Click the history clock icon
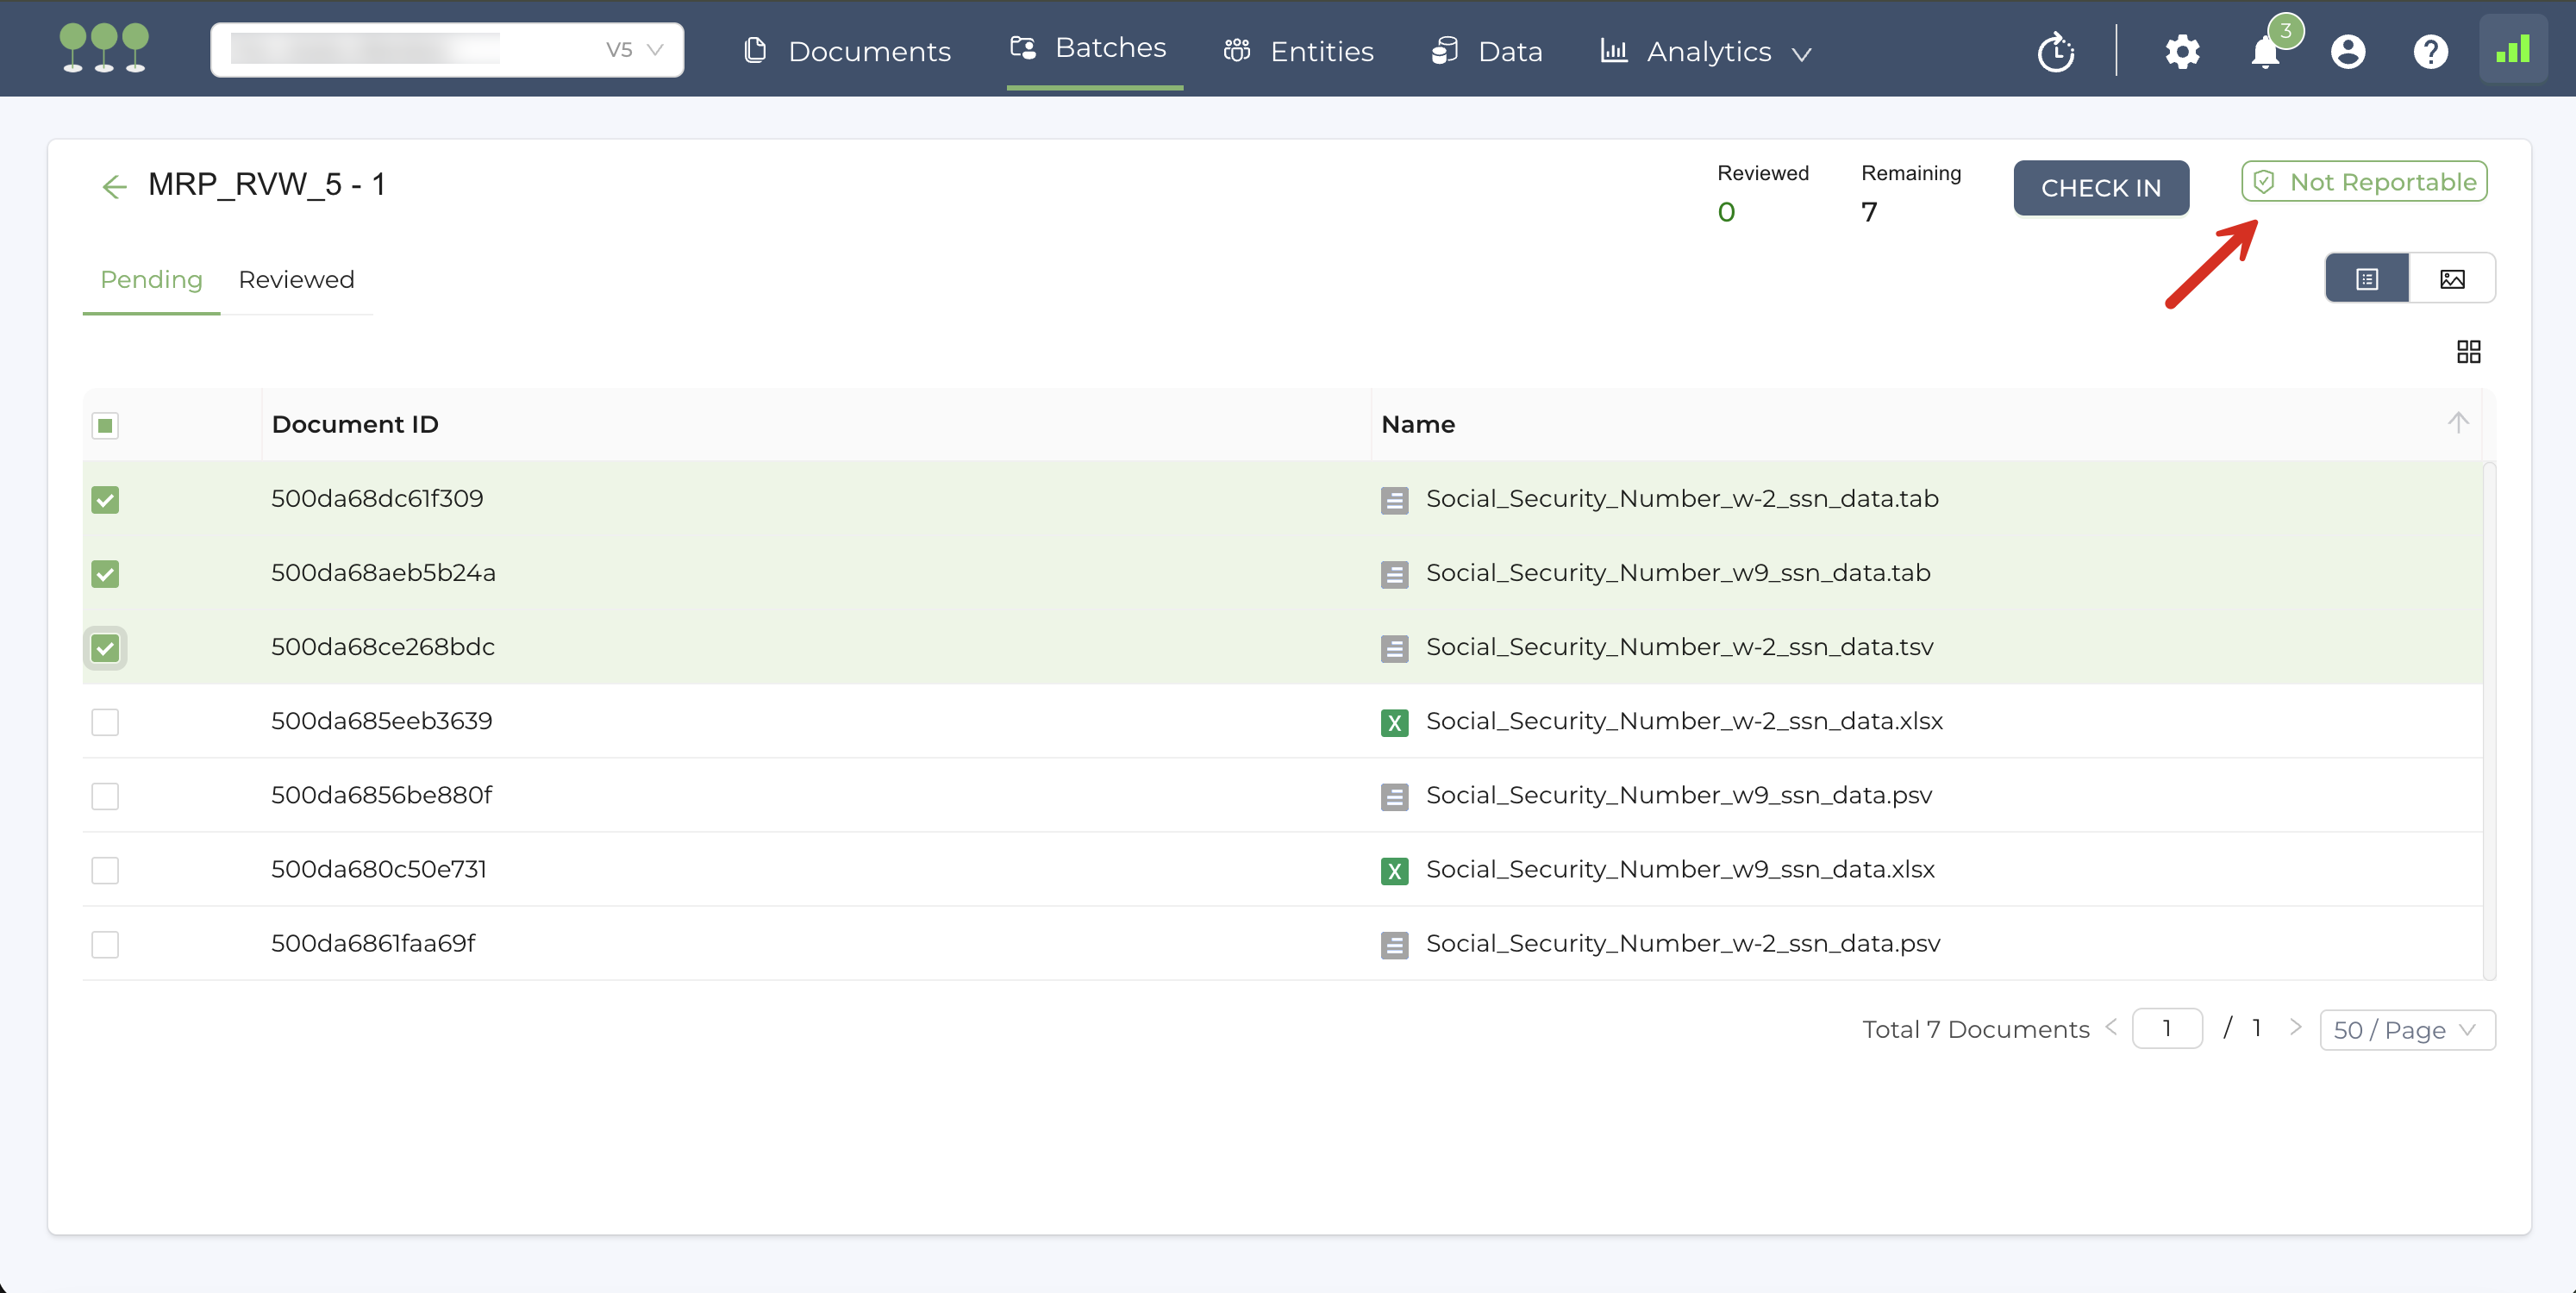Viewport: 2576px width, 1293px height. coord(2056,51)
